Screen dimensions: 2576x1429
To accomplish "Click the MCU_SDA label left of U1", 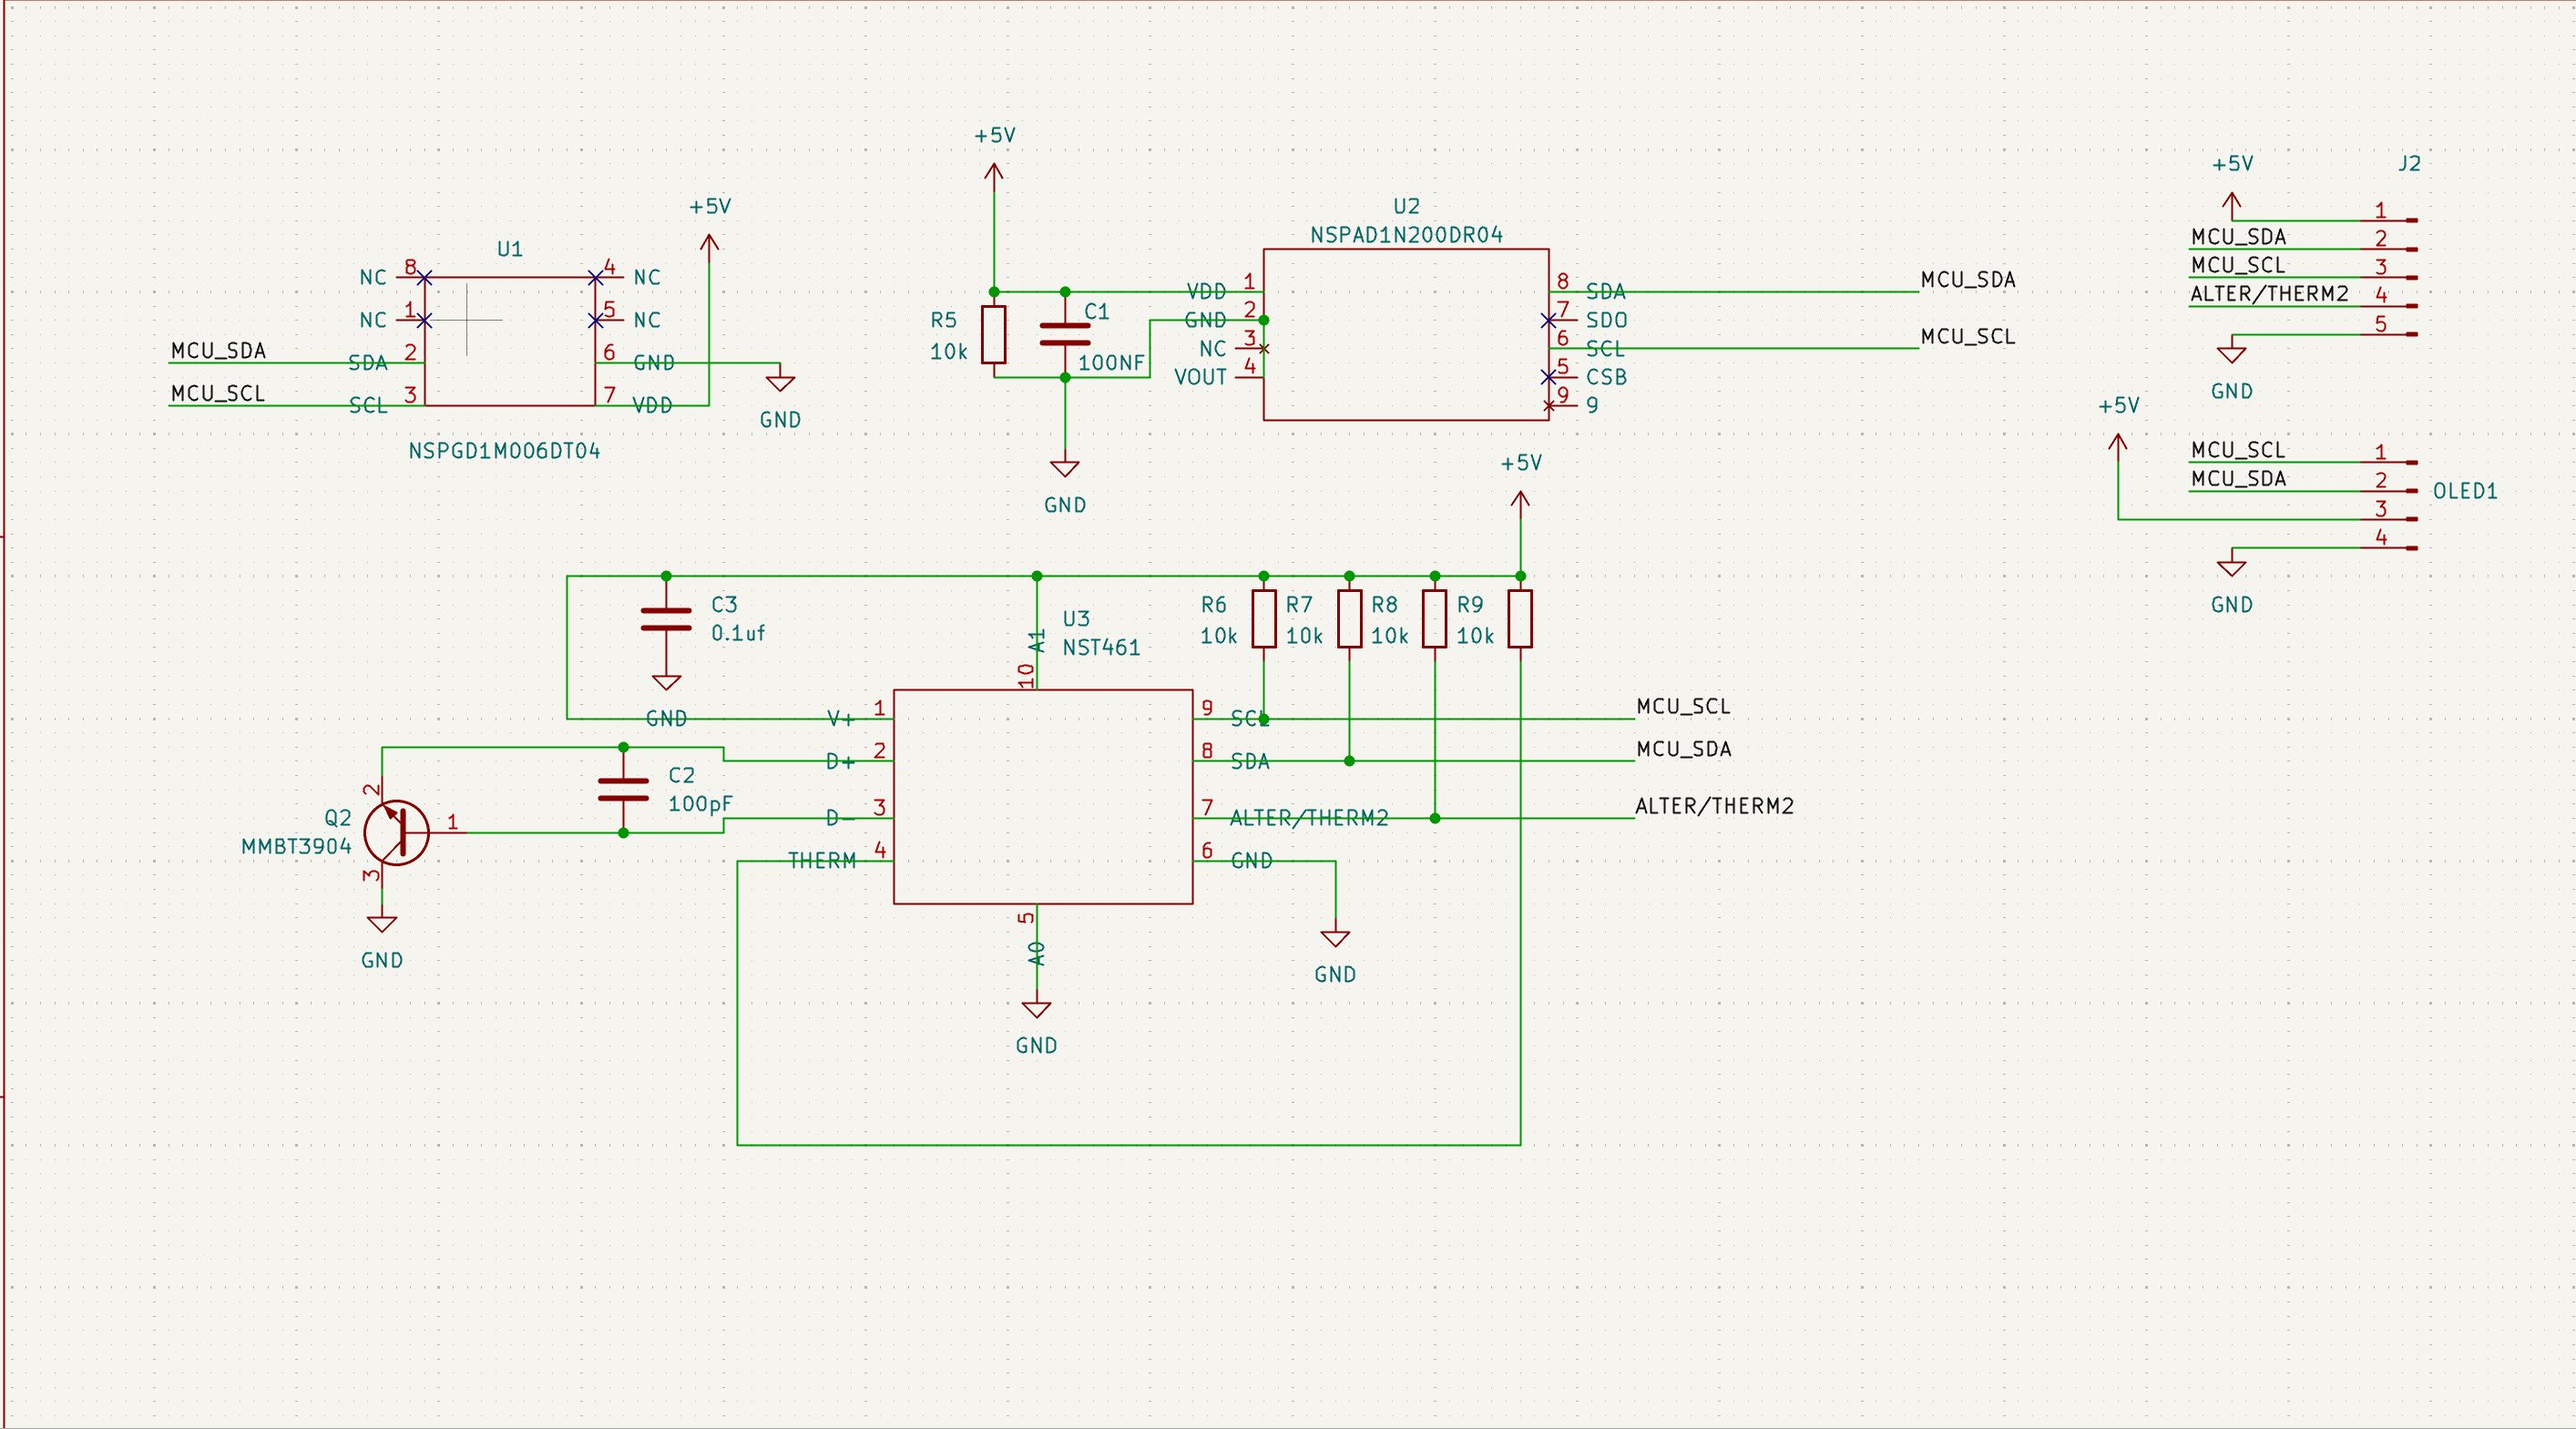I will [x=218, y=350].
